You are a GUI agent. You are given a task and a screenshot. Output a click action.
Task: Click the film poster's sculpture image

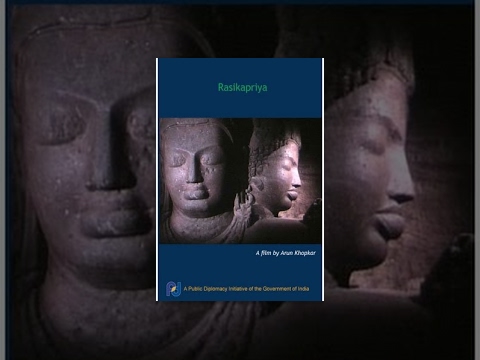[240, 181]
